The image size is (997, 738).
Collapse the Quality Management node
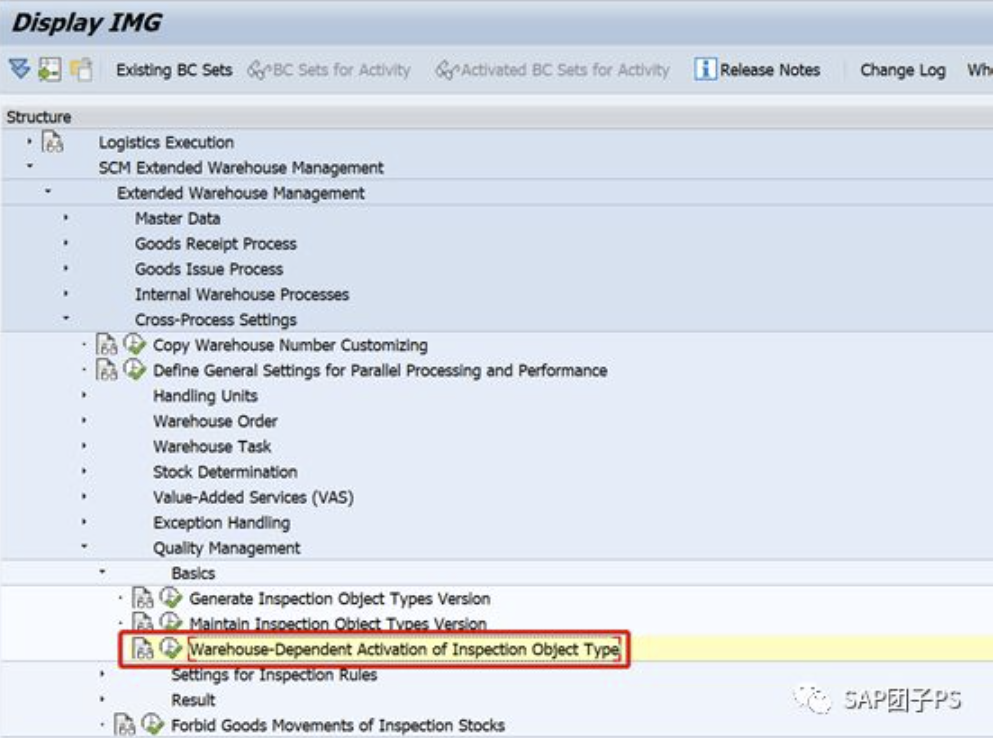[84, 546]
